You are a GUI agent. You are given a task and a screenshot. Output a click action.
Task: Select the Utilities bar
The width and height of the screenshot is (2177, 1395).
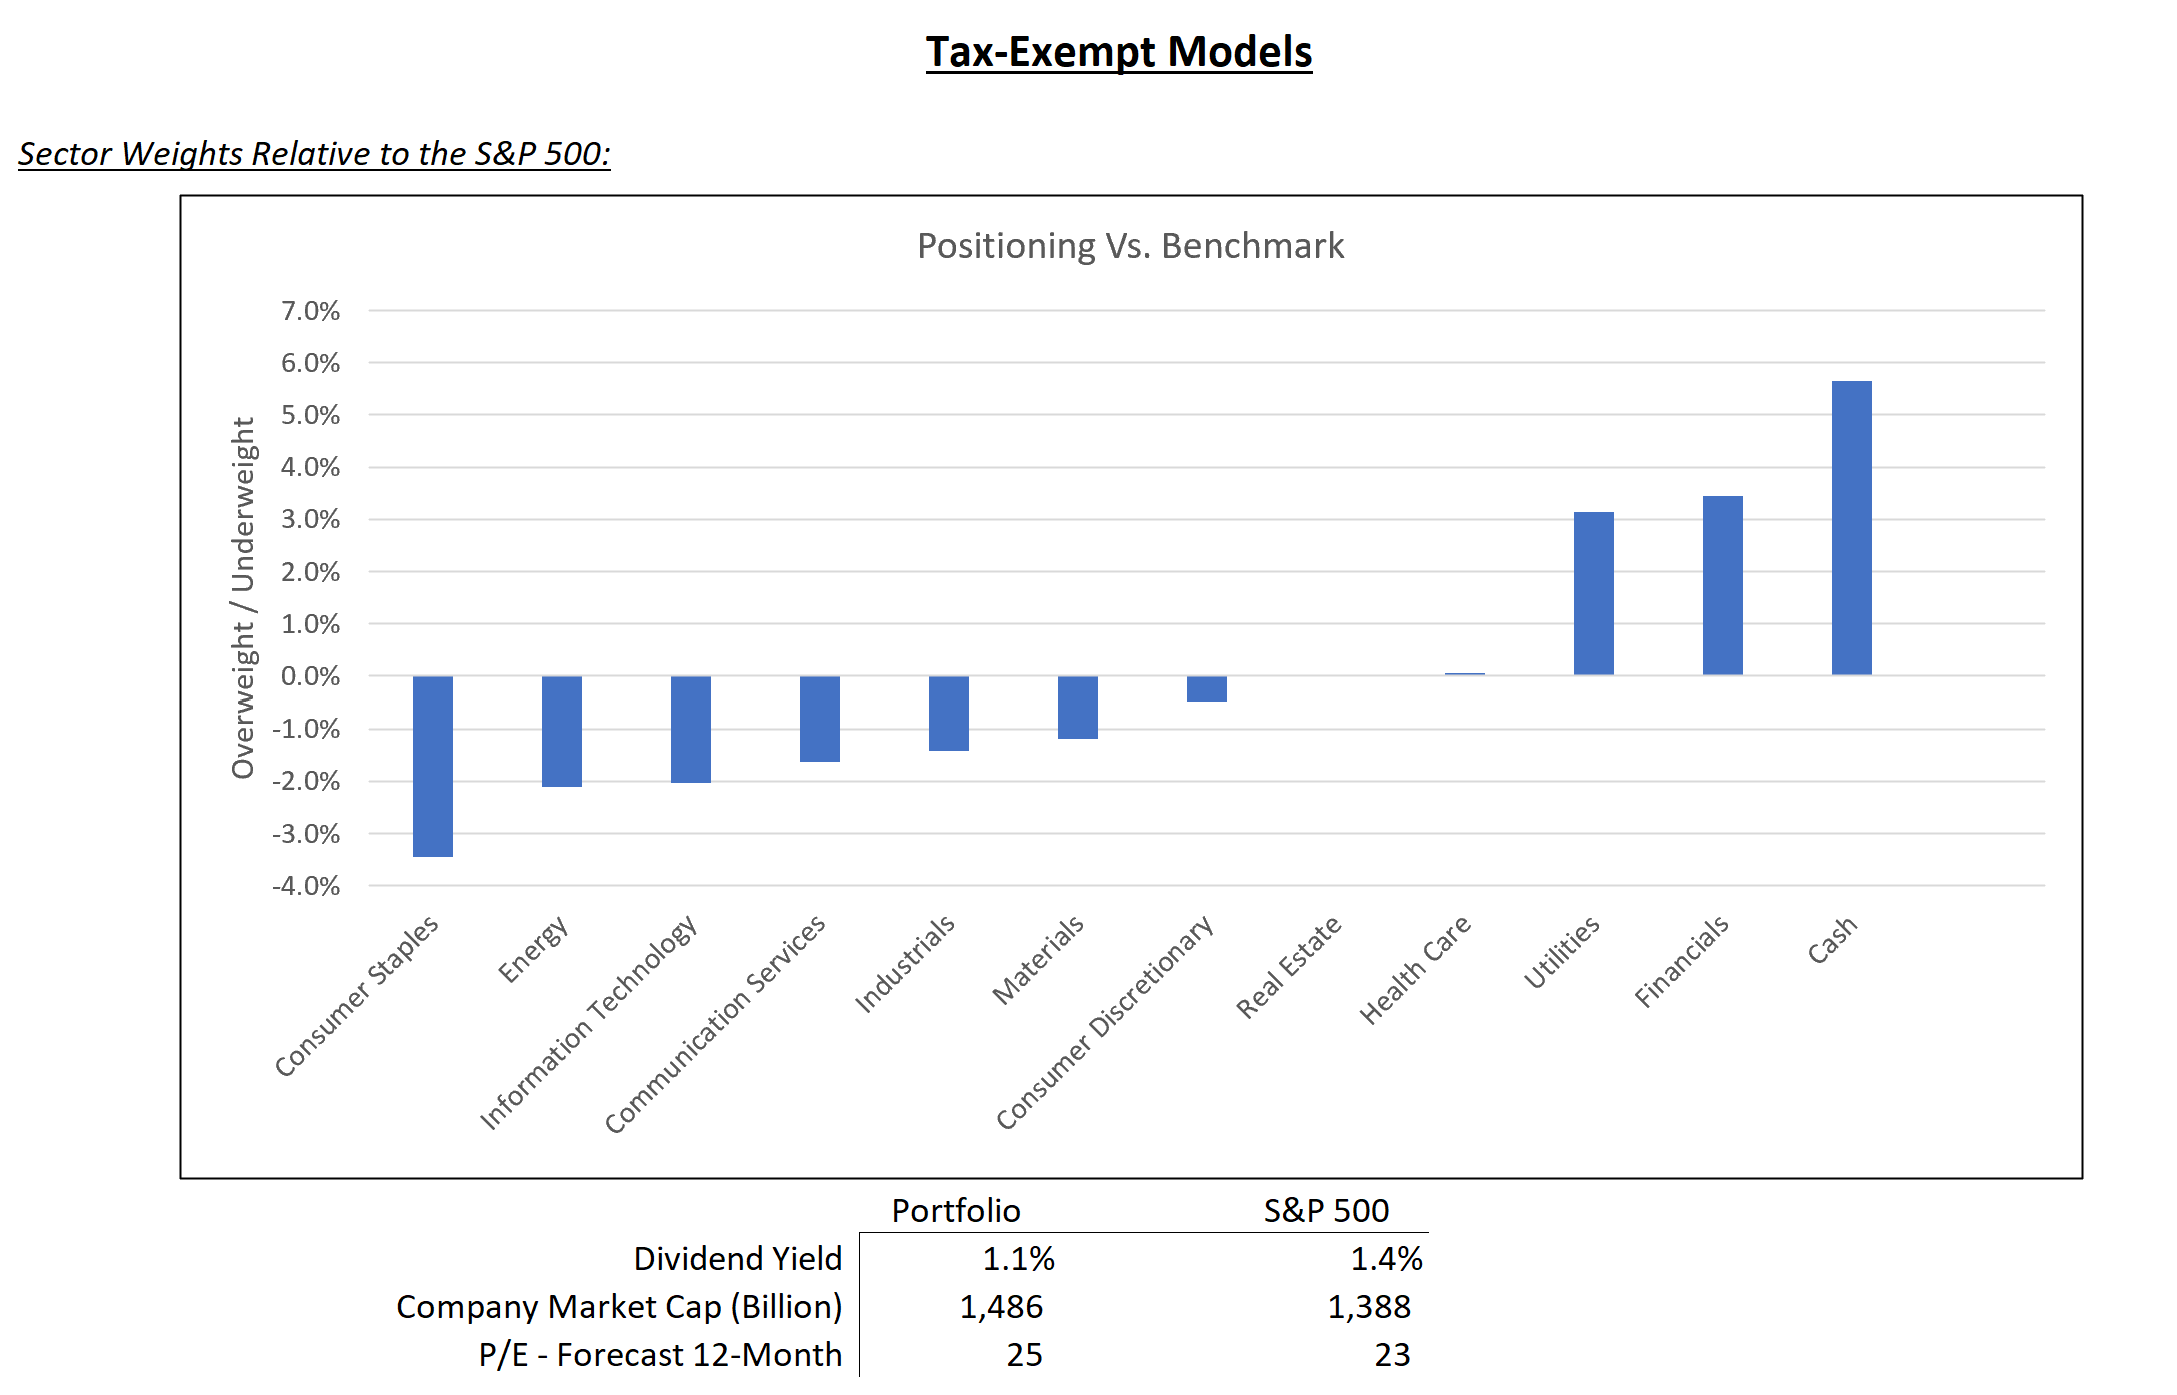click(x=1593, y=593)
